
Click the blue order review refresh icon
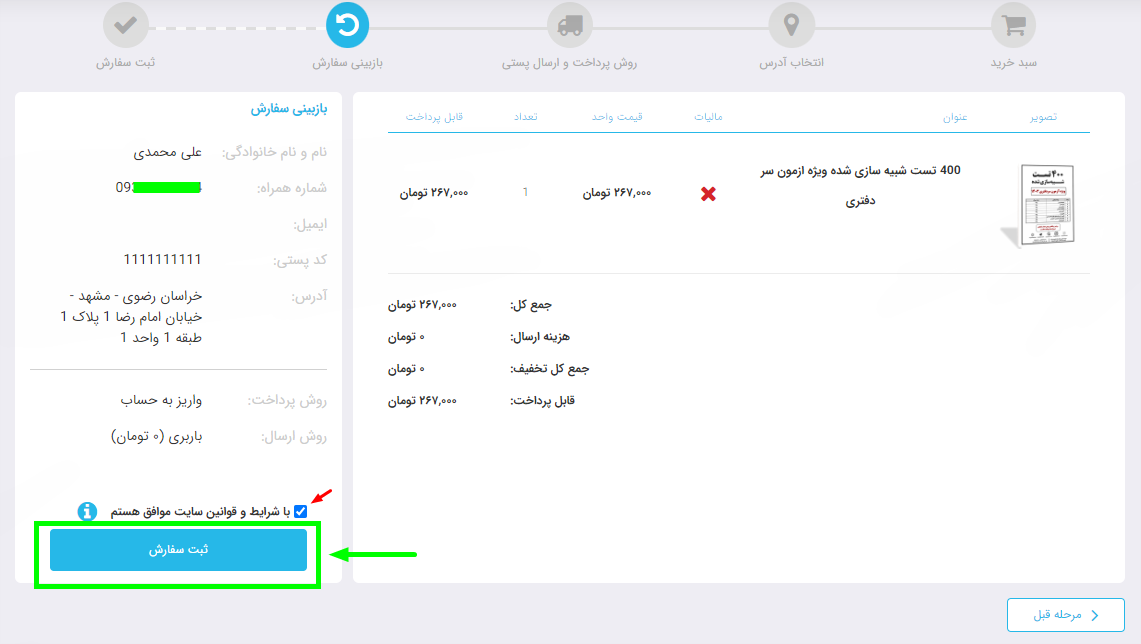point(347,25)
